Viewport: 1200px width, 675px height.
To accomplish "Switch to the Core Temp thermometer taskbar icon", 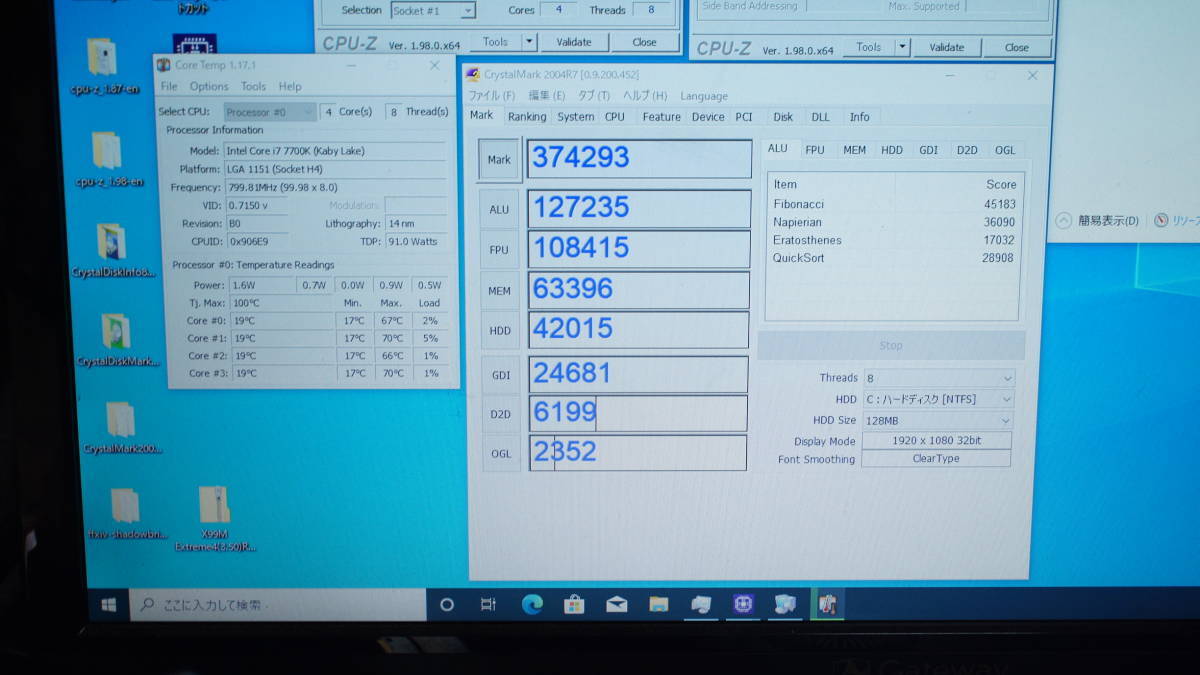I will [827, 605].
